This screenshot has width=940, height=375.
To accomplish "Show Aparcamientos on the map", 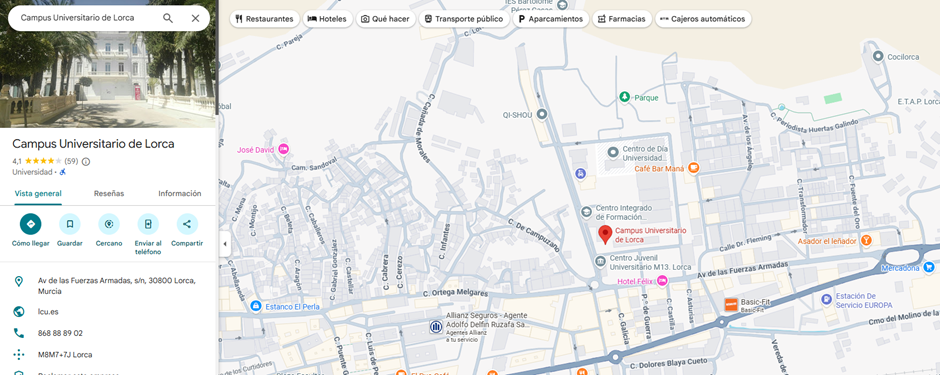I will click(550, 19).
